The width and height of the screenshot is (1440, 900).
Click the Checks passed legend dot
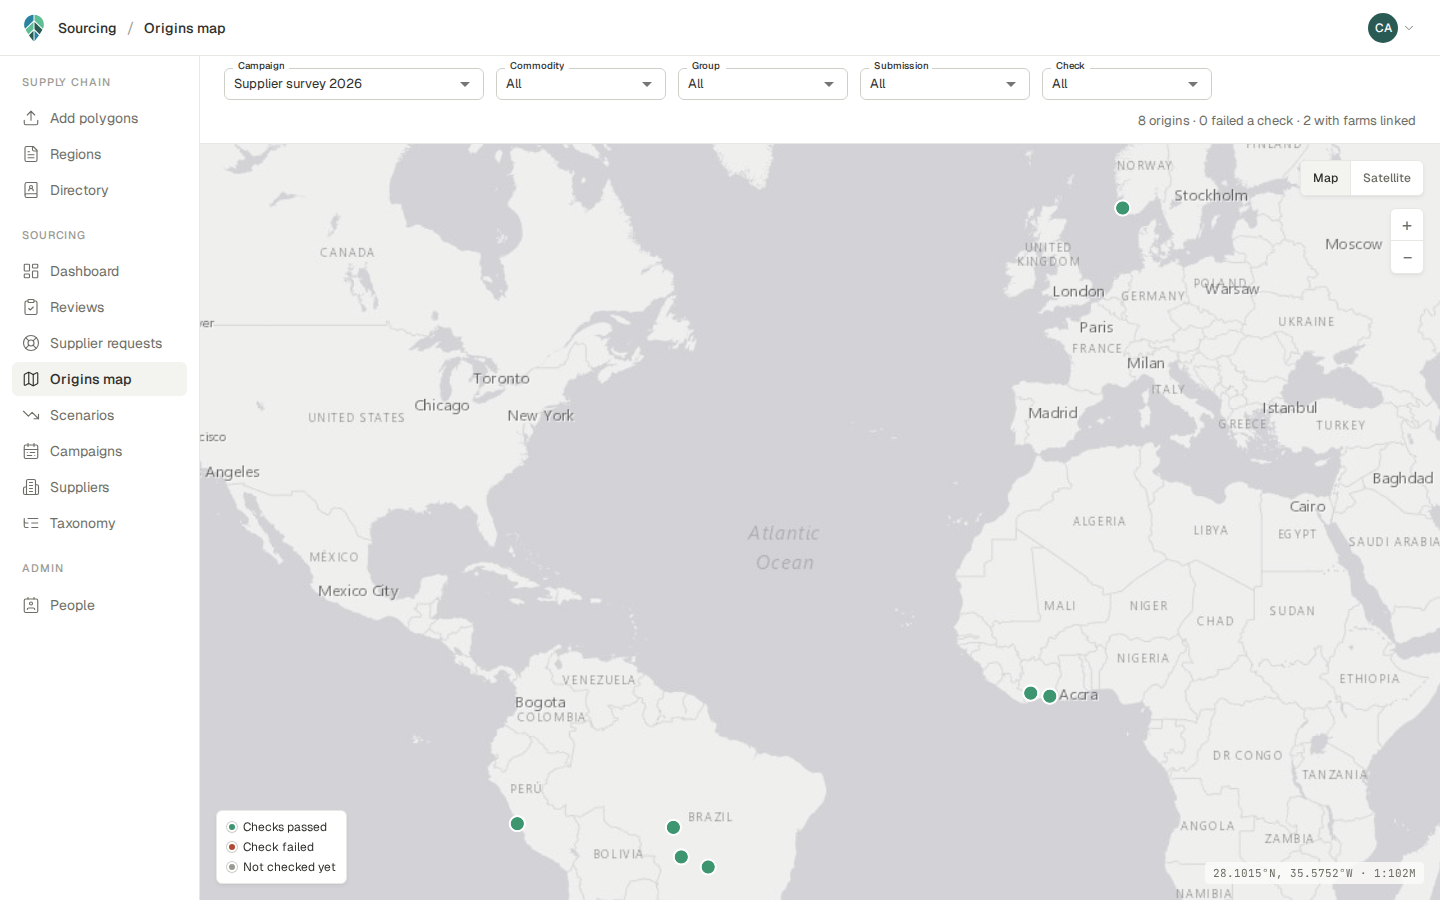(x=232, y=827)
